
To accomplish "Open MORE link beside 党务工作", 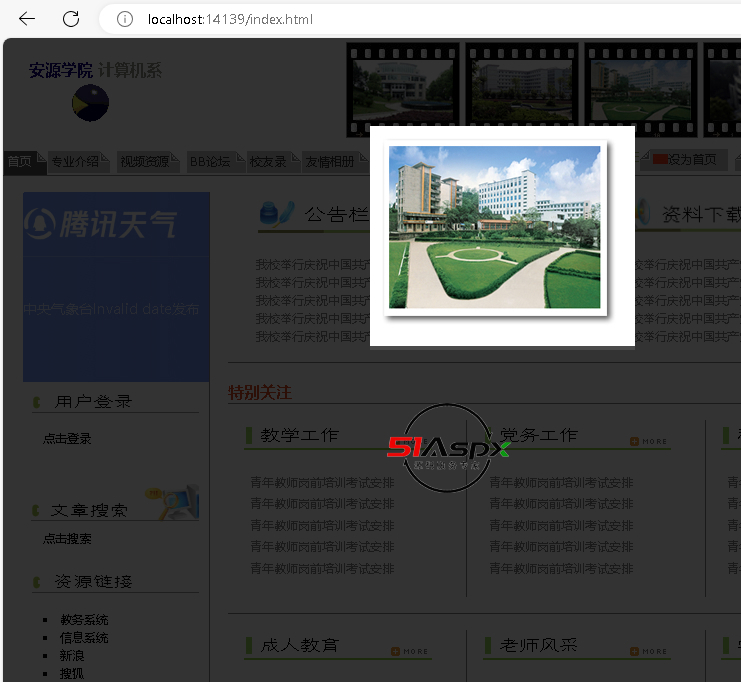I will pos(648,441).
